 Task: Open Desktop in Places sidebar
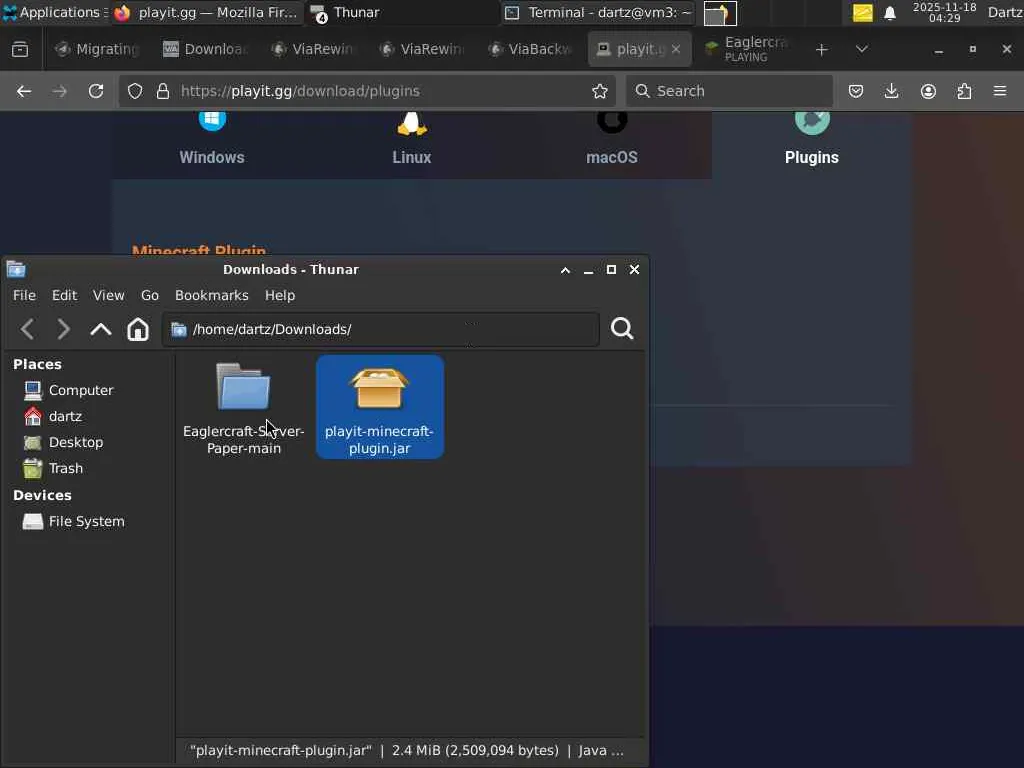[x=63, y=442]
